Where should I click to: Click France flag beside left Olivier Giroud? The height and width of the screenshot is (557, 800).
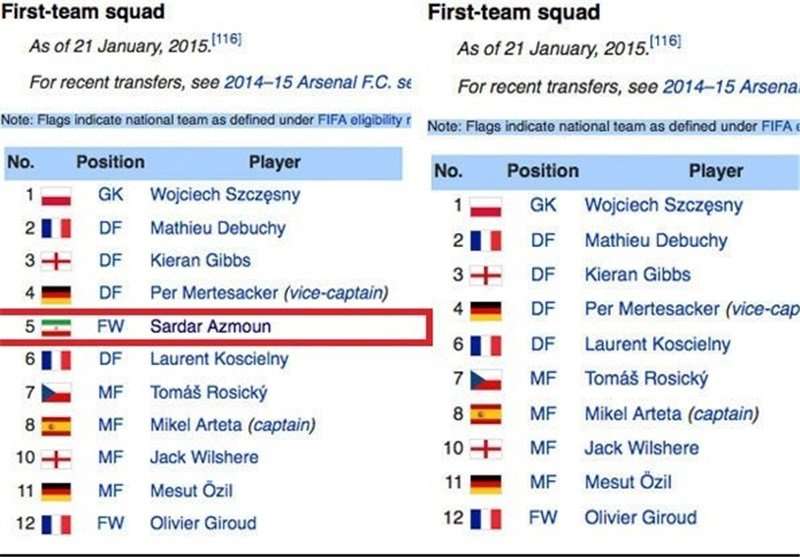click(x=56, y=524)
